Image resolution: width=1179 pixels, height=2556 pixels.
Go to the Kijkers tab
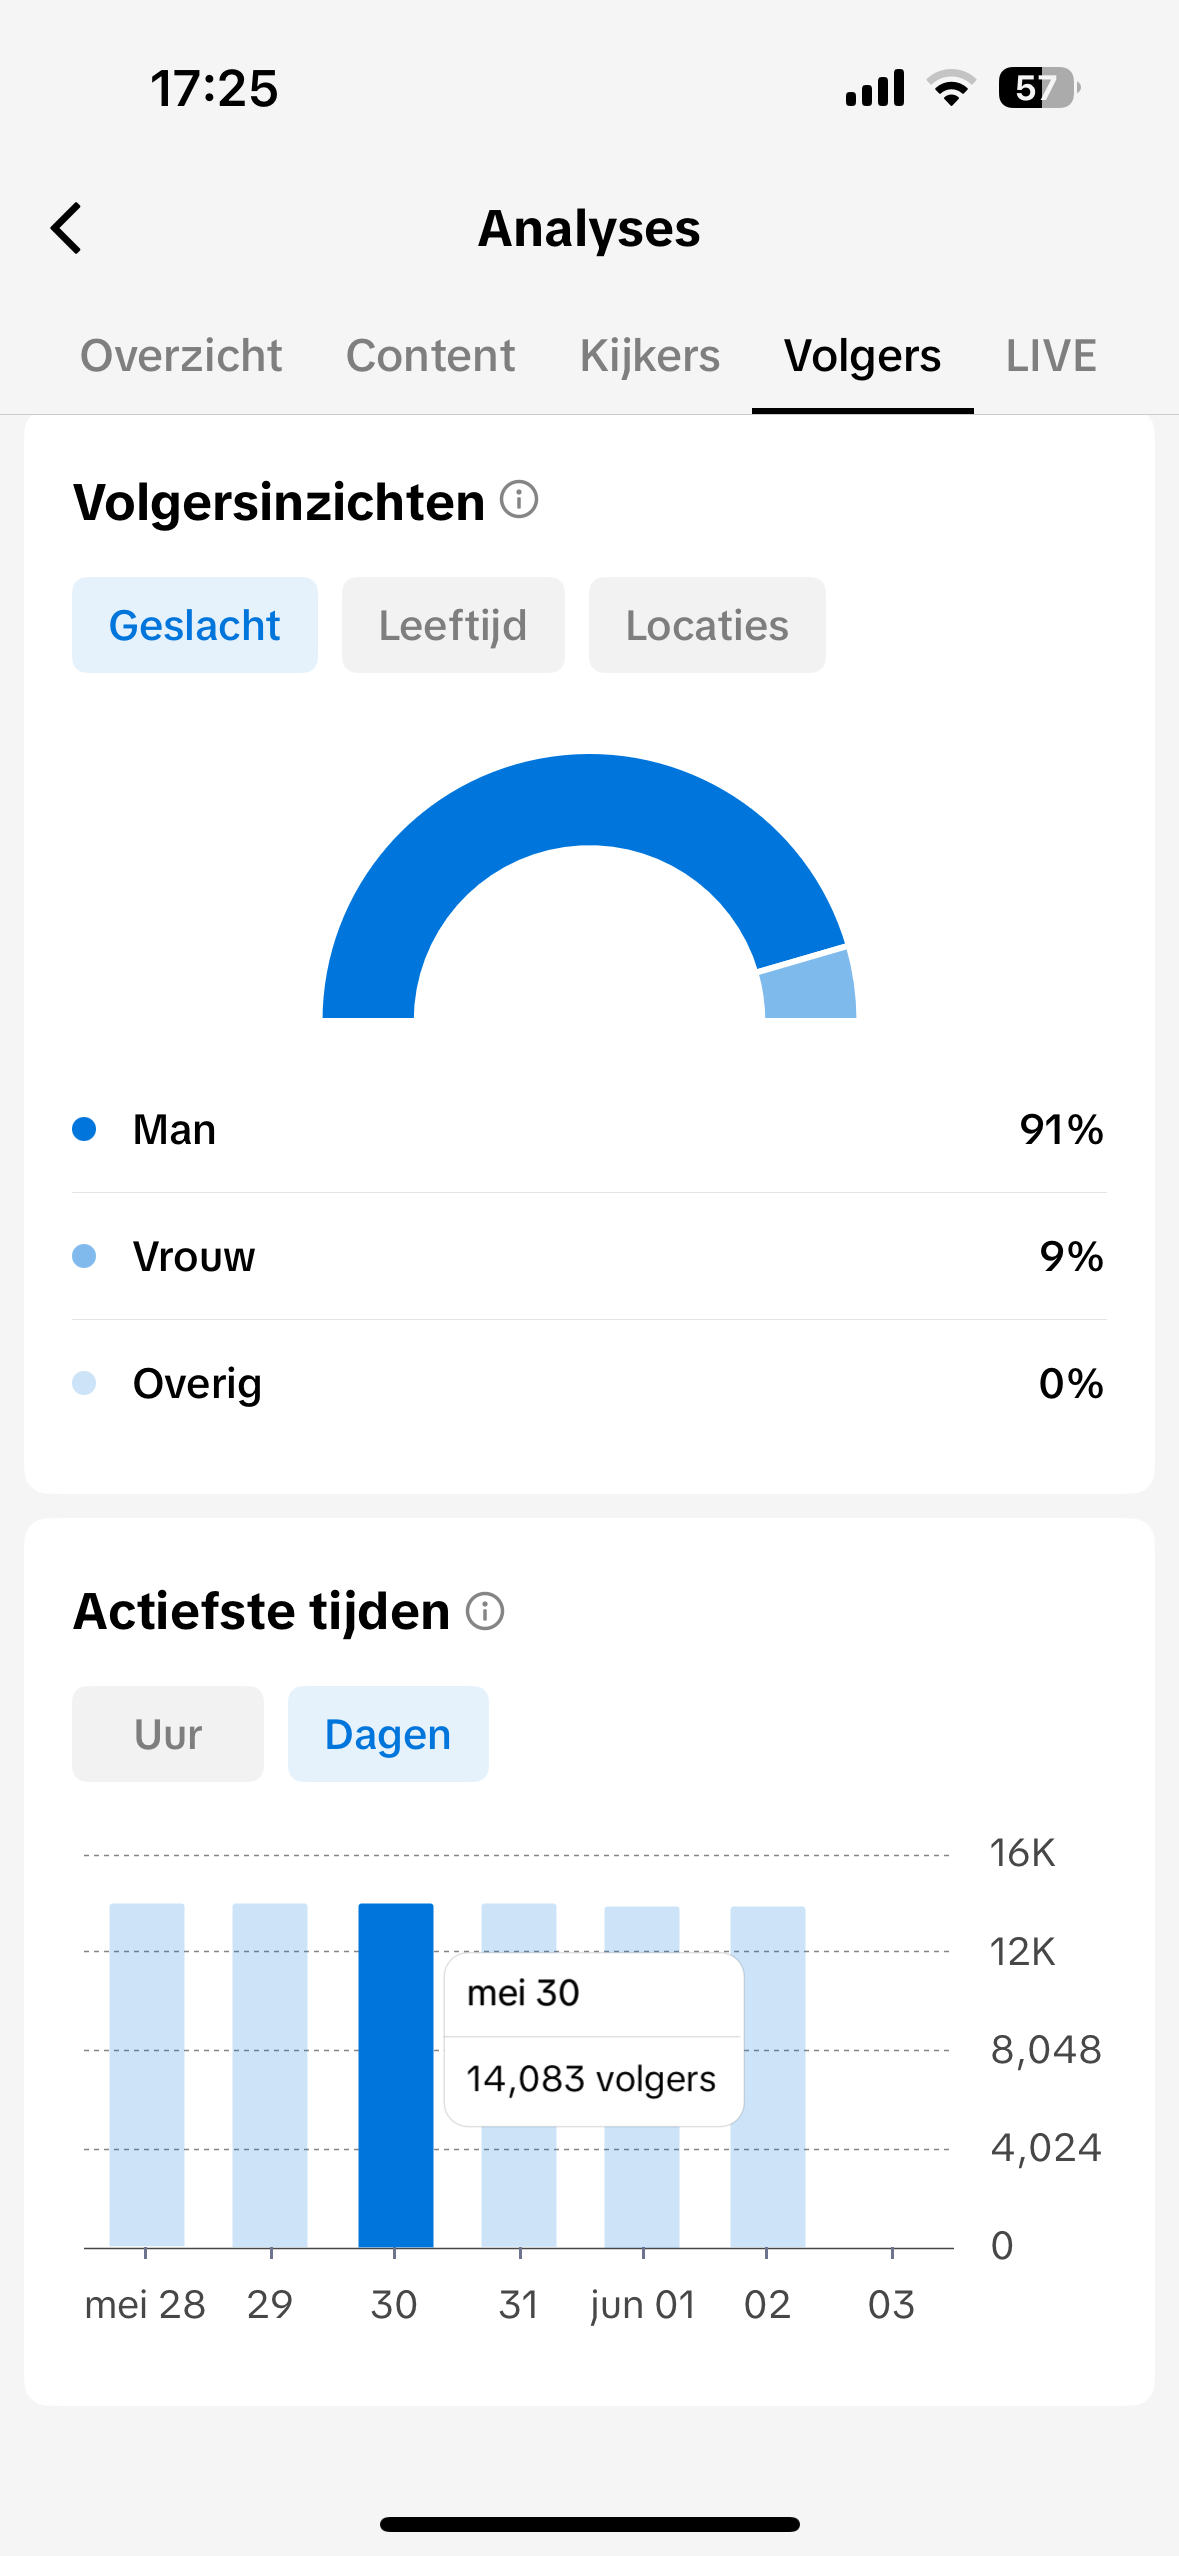(x=650, y=356)
